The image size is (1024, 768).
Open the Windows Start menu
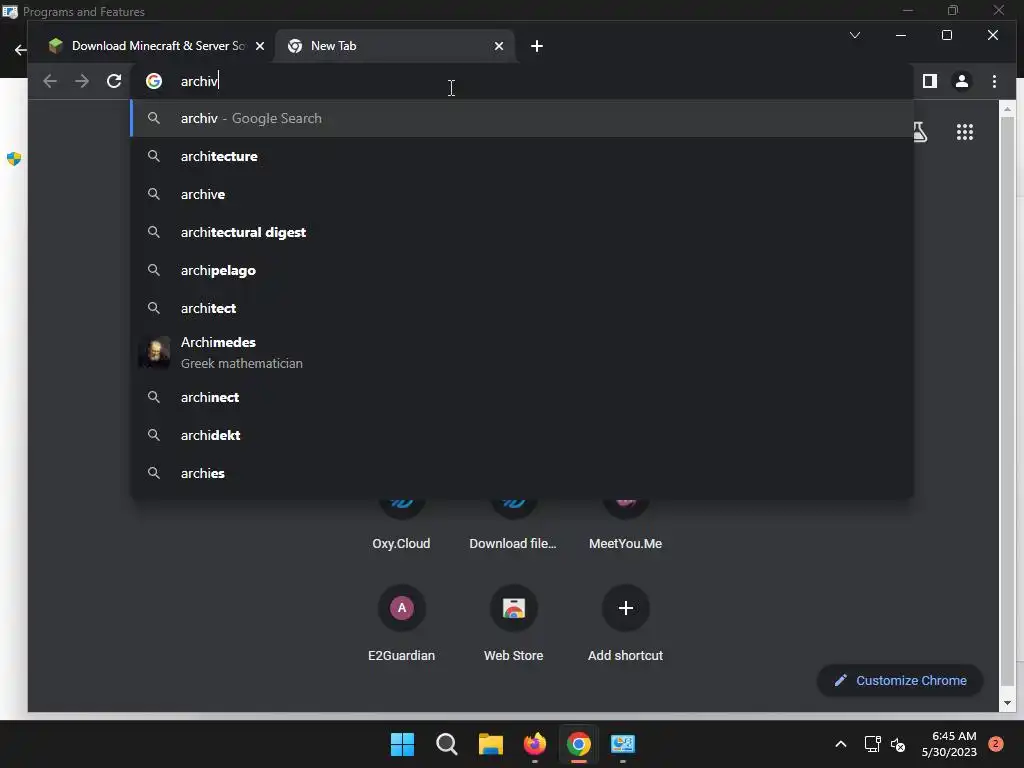coord(402,744)
